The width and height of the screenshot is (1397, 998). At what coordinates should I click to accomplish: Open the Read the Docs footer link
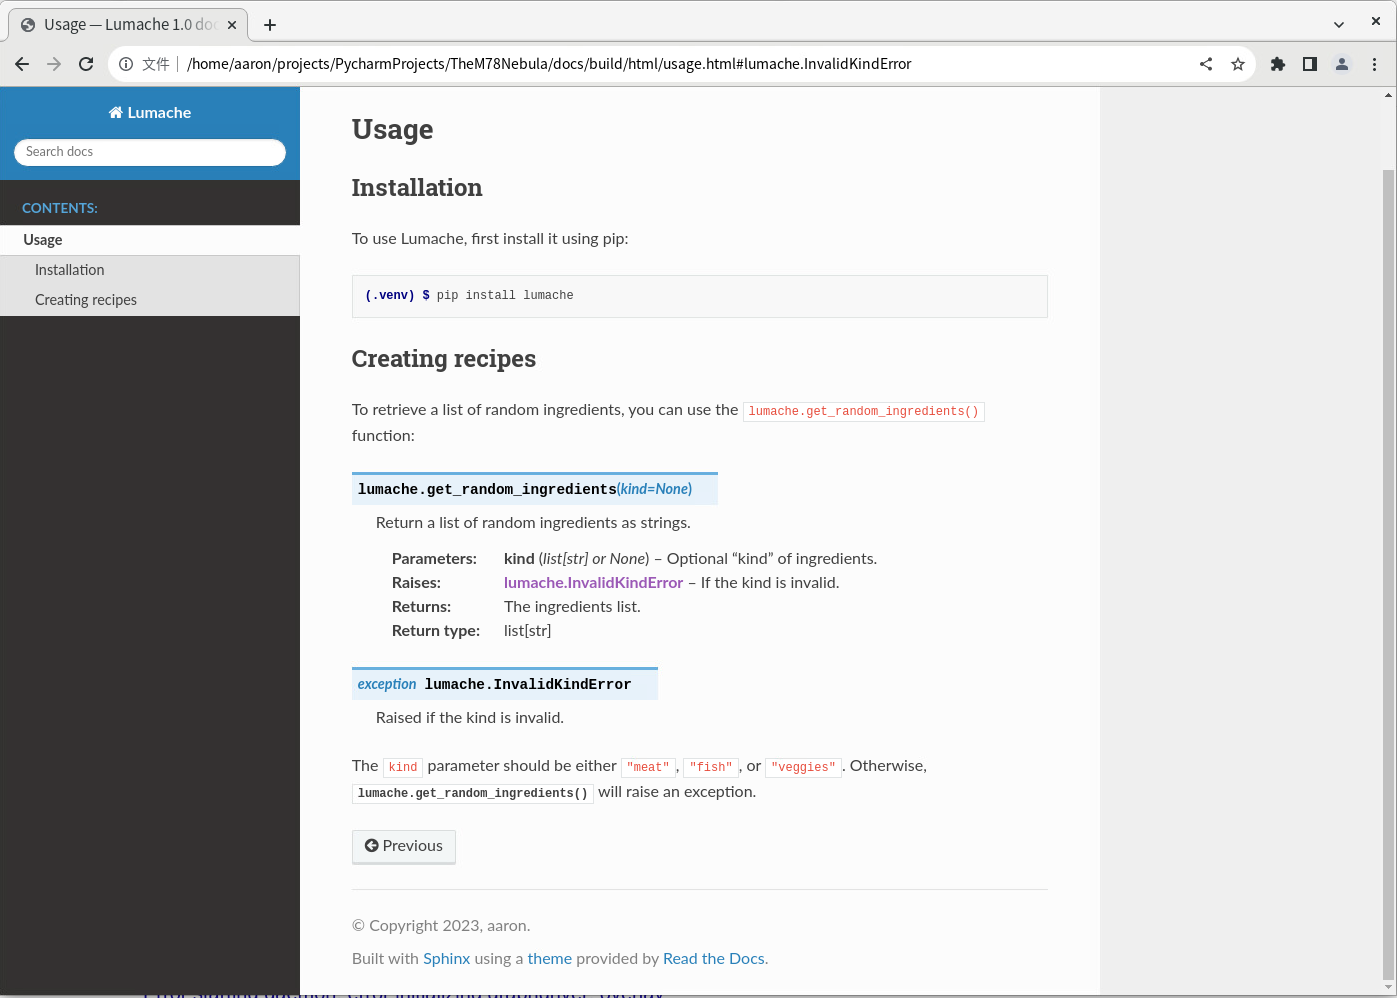(713, 959)
